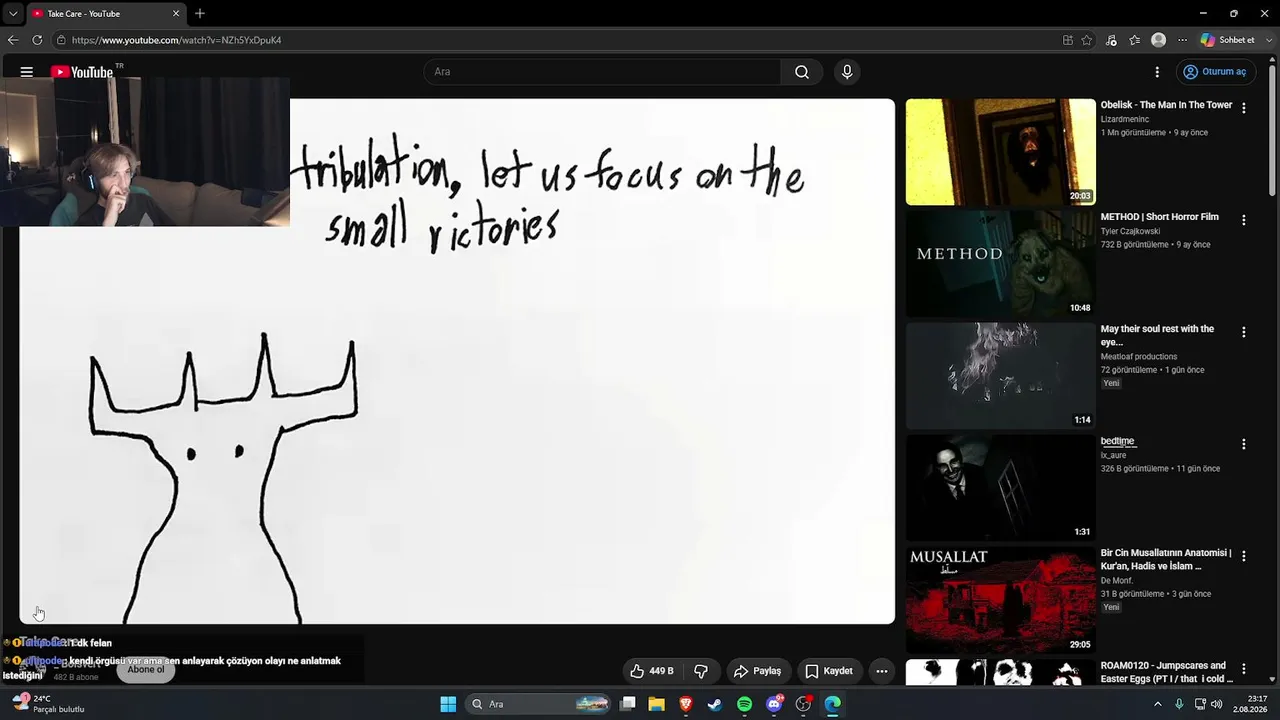Open Task View on the taskbar
The width and height of the screenshot is (1280, 720).
pos(627,704)
